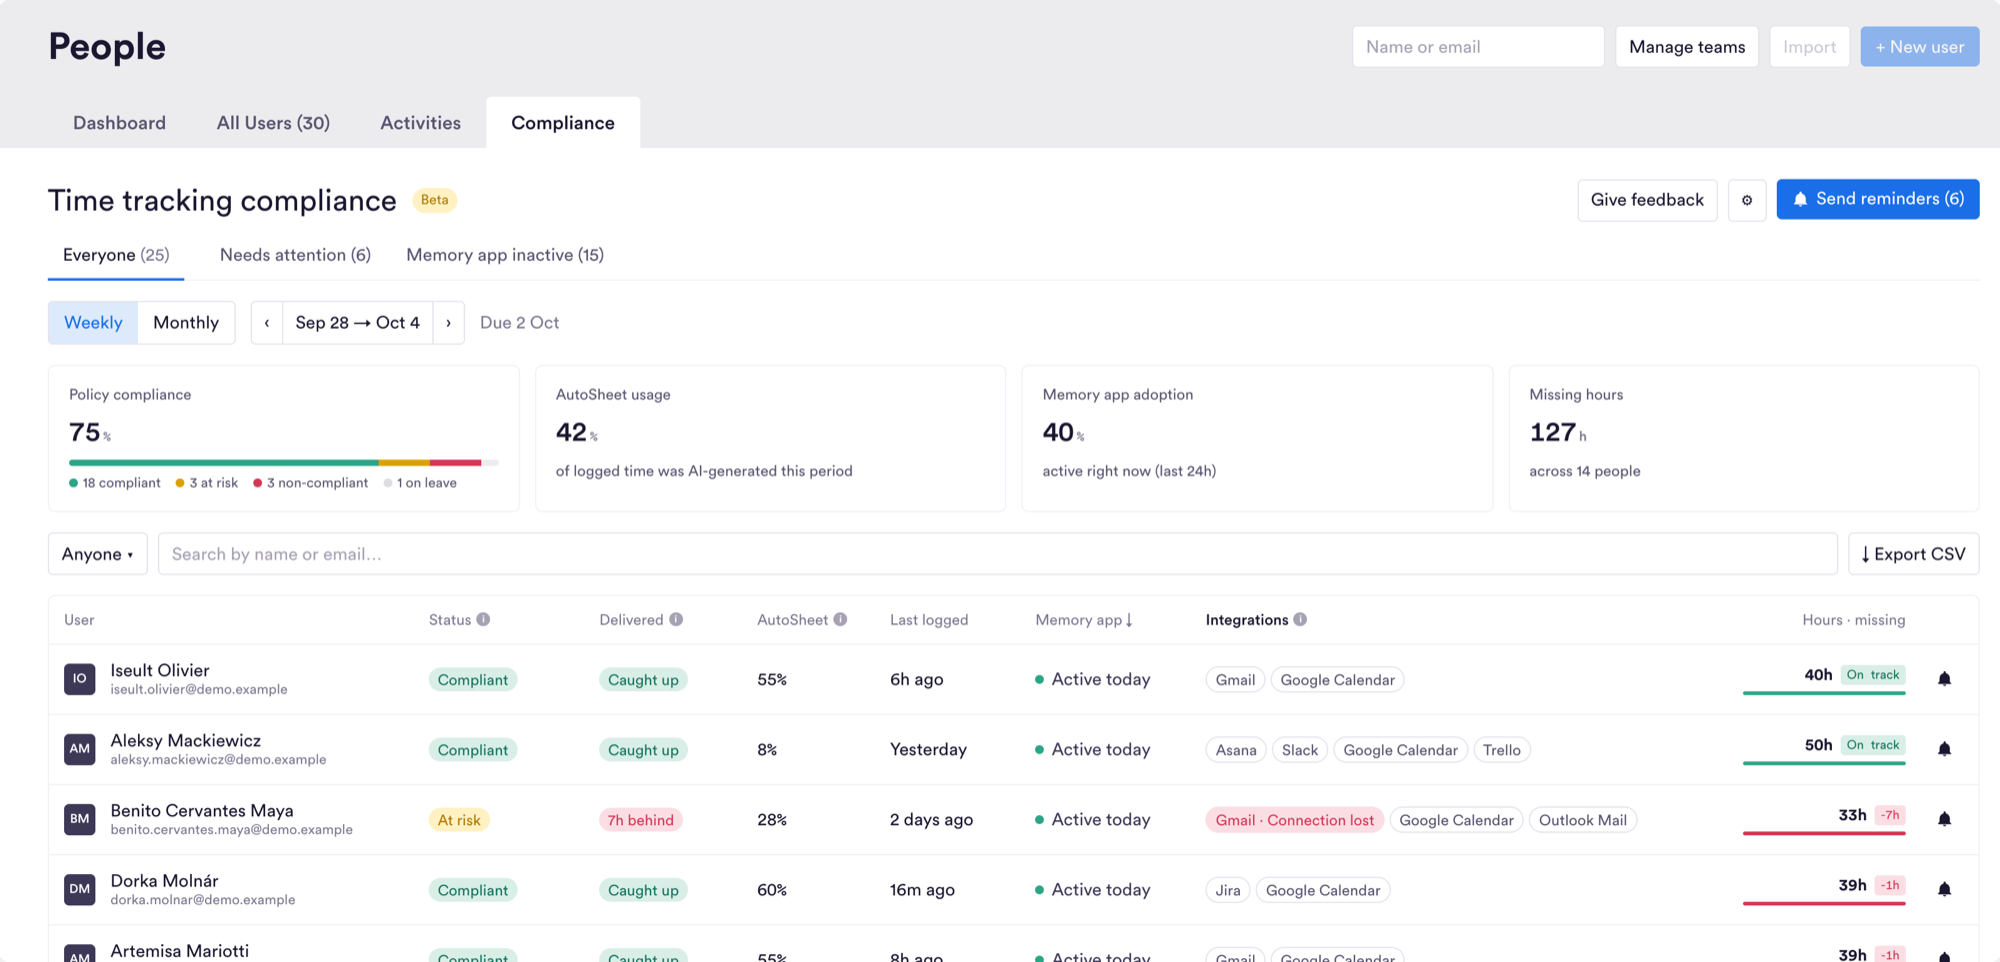Click Gmail · Connection lost tag for Benito
This screenshot has height=962, width=2000.
pyautogui.click(x=1295, y=820)
